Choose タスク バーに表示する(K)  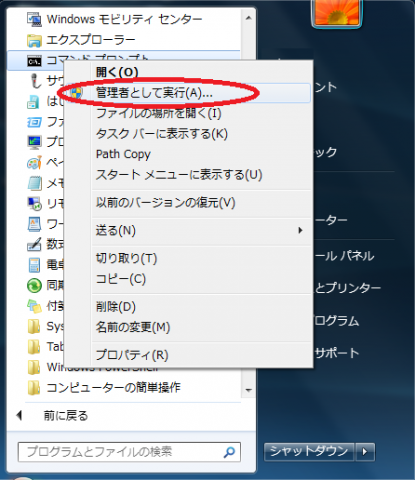pyautogui.click(x=162, y=134)
